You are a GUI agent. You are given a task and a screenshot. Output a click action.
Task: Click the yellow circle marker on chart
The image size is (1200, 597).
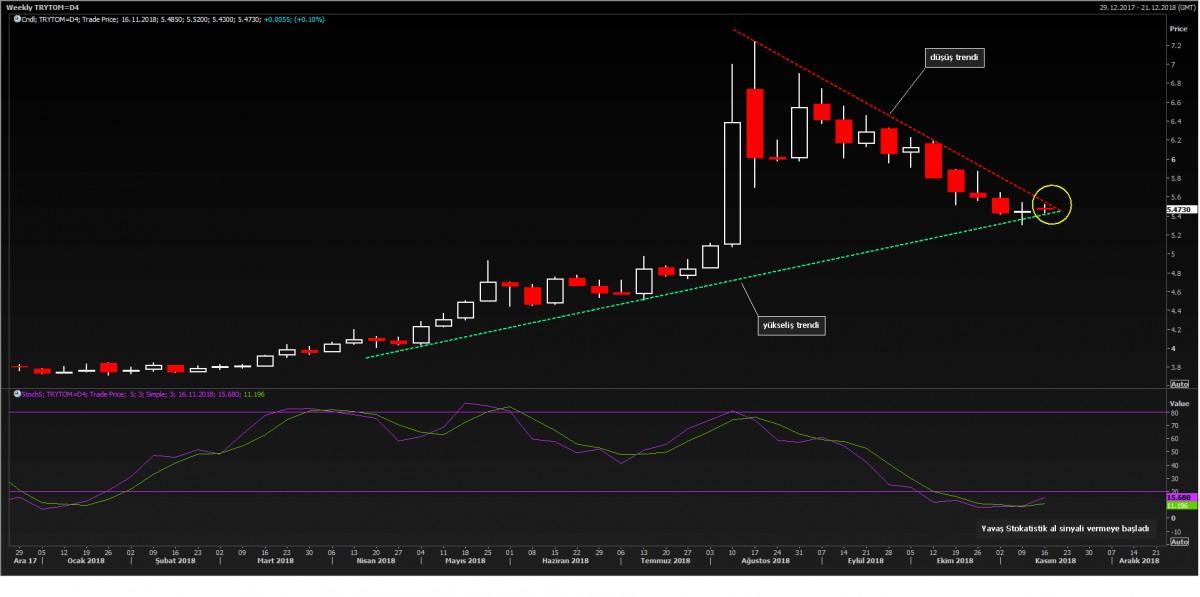(x=1052, y=204)
